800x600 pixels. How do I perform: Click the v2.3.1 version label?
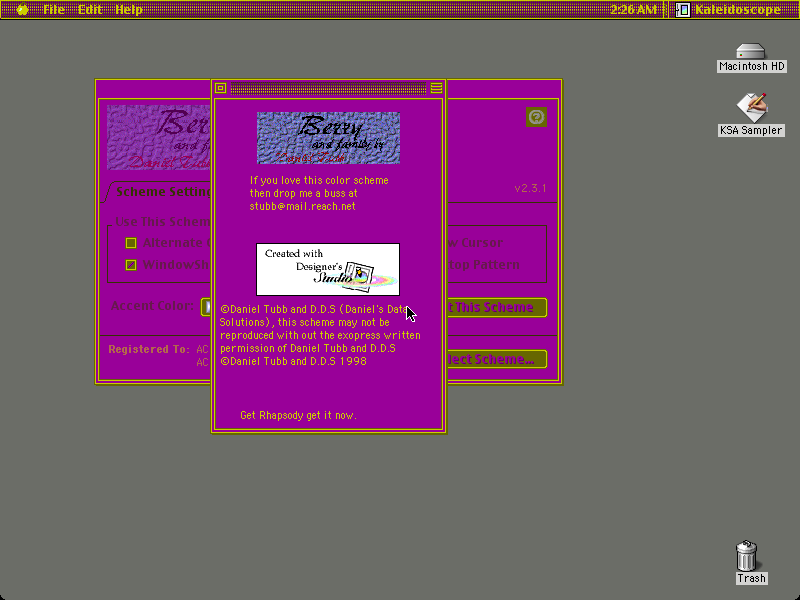point(531,188)
